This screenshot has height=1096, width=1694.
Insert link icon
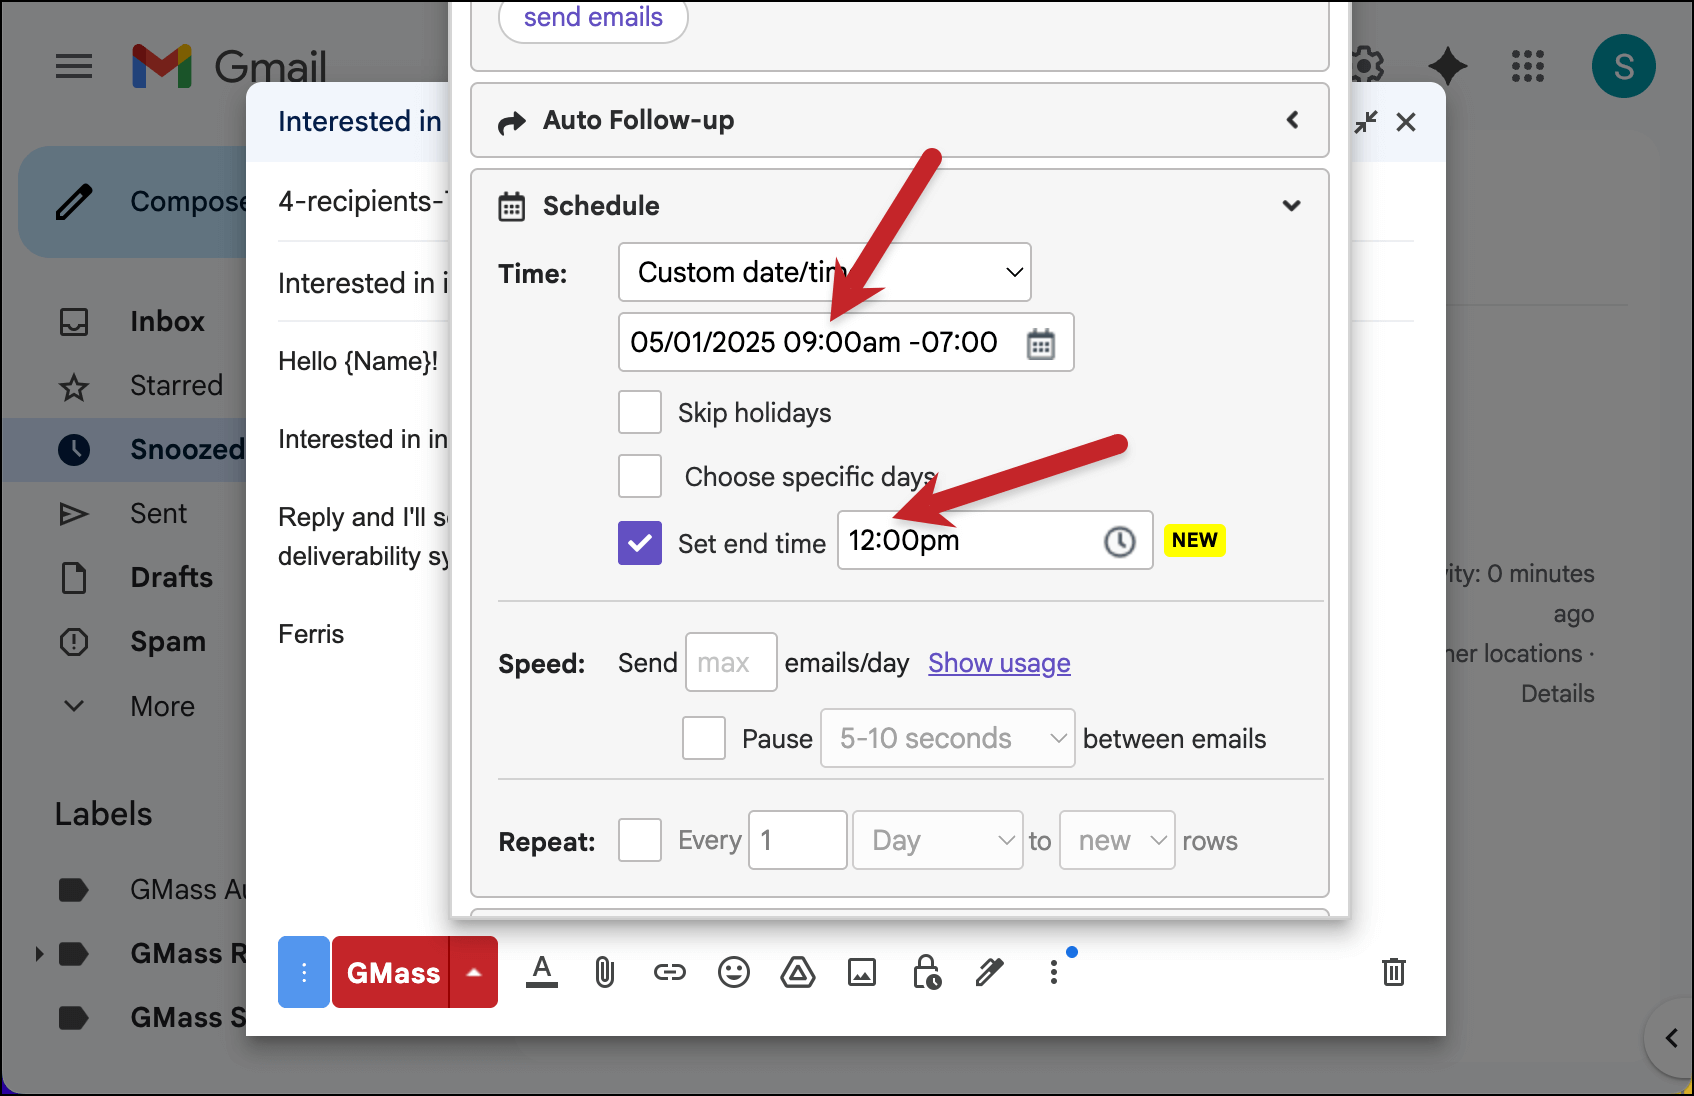coord(669,972)
